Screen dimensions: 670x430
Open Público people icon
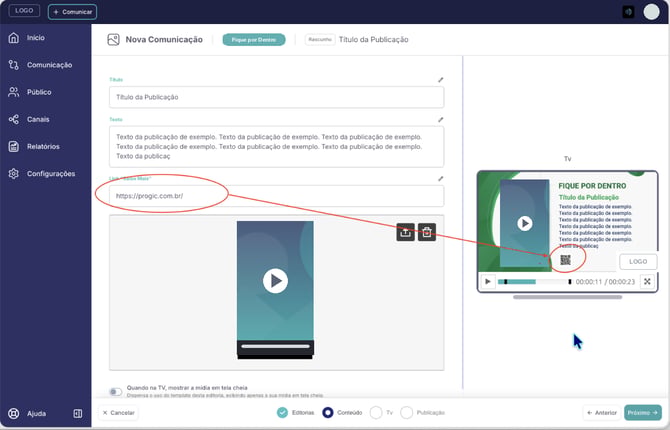(x=14, y=92)
